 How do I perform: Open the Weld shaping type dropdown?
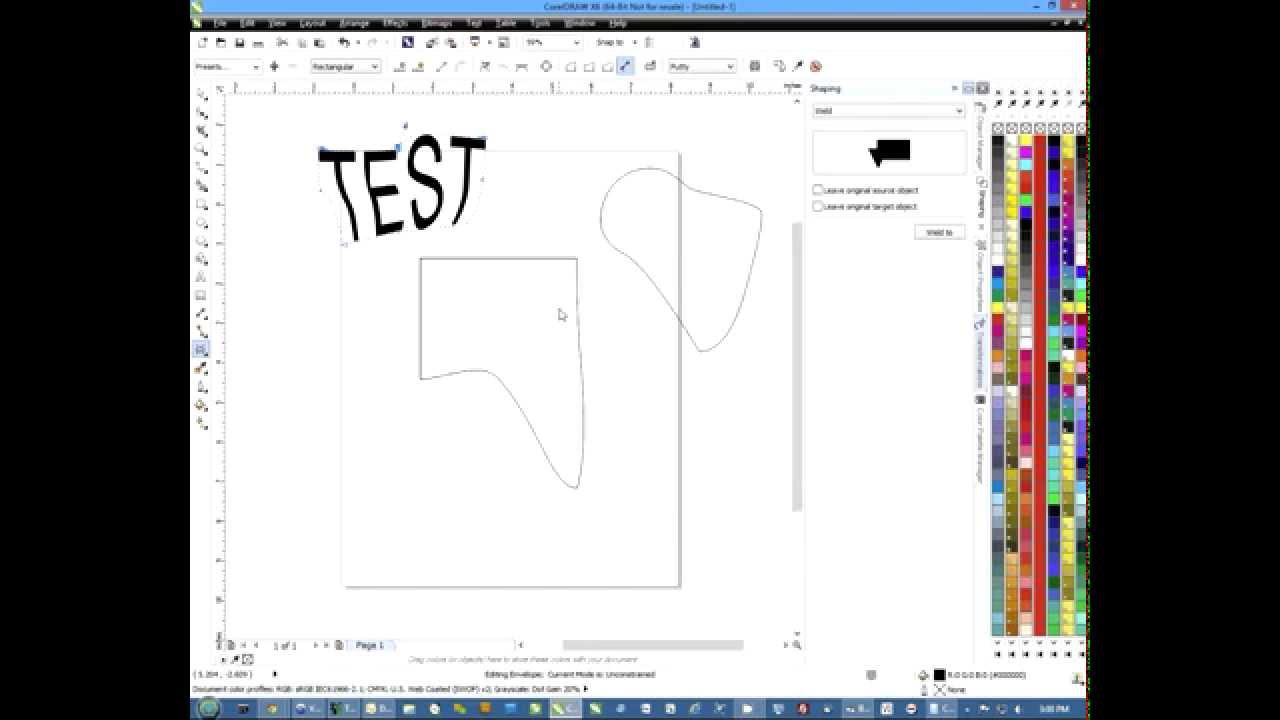click(958, 111)
